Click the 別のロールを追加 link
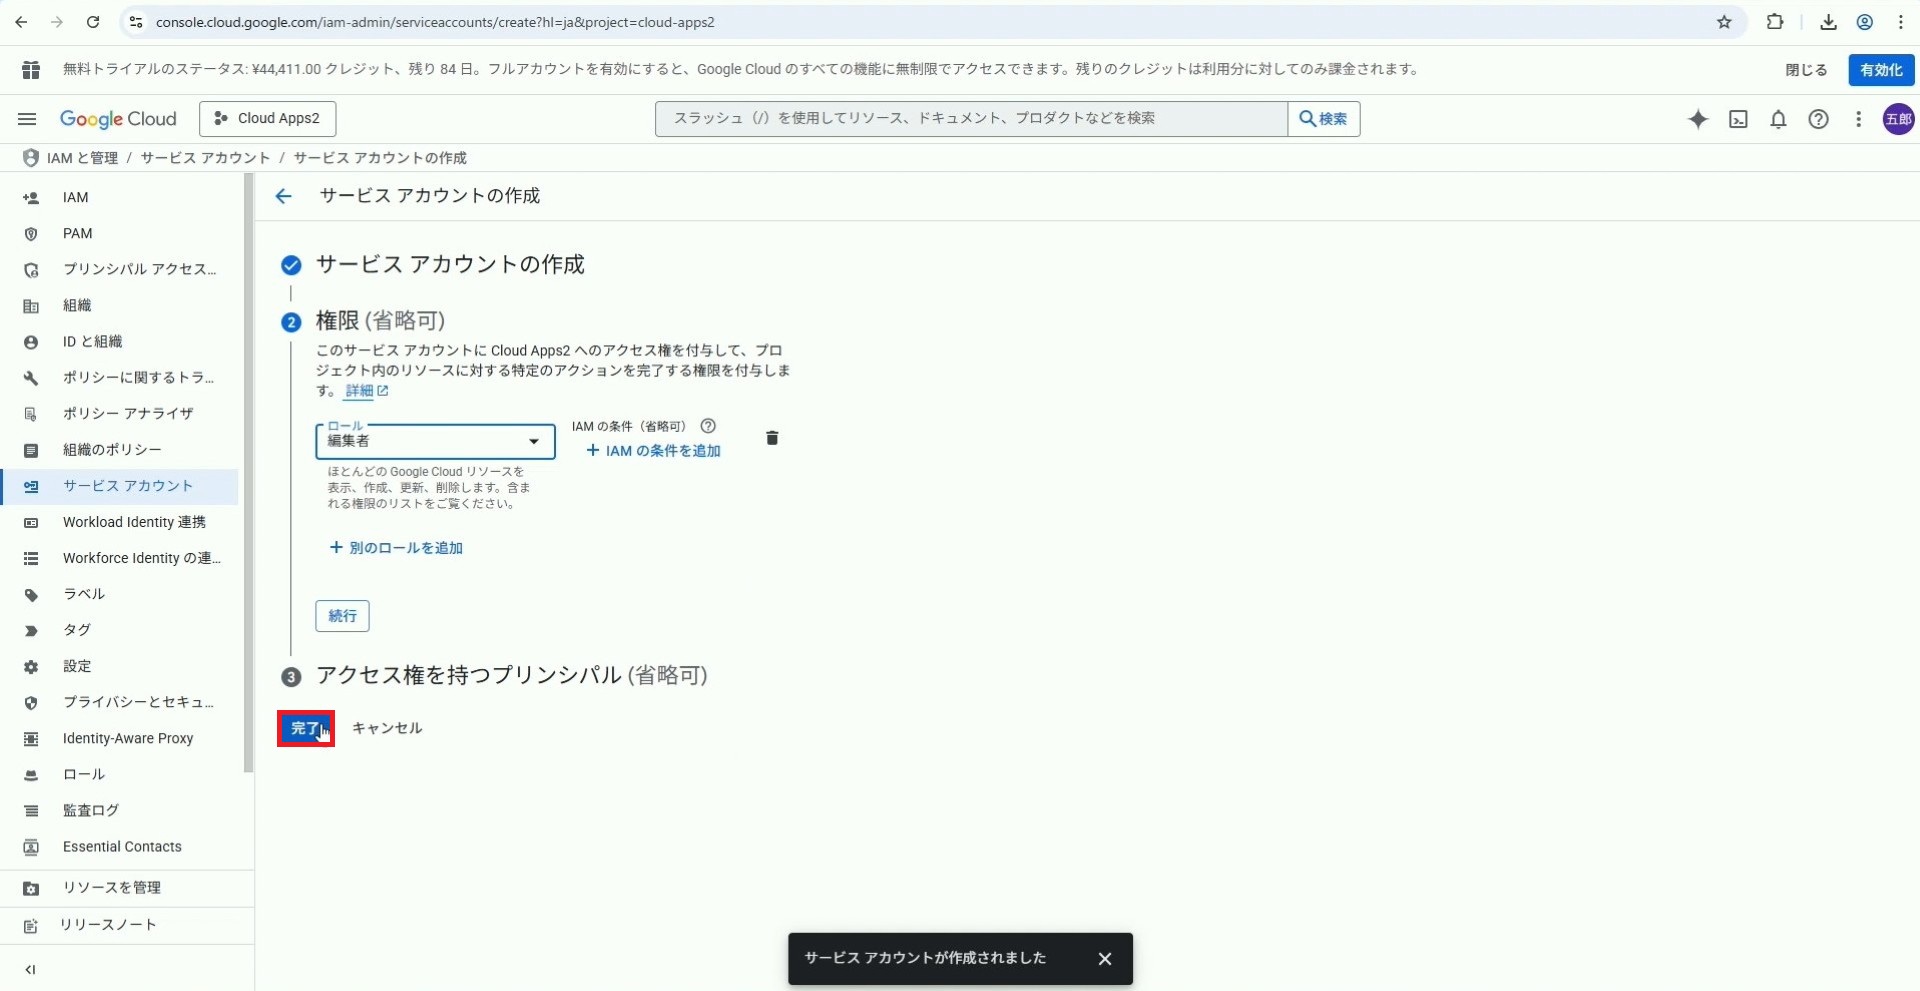 (x=396, y=548)
